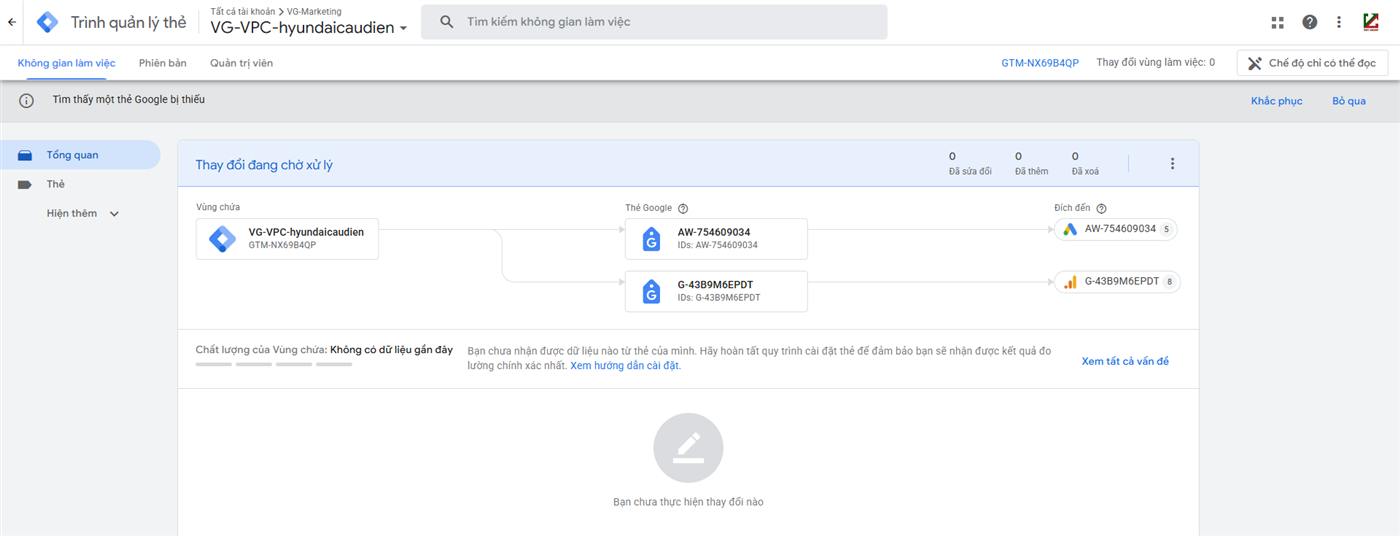Click the Tag Manager logo icon
This screenshot has height=536, width=1400.
tap(47, 22)
